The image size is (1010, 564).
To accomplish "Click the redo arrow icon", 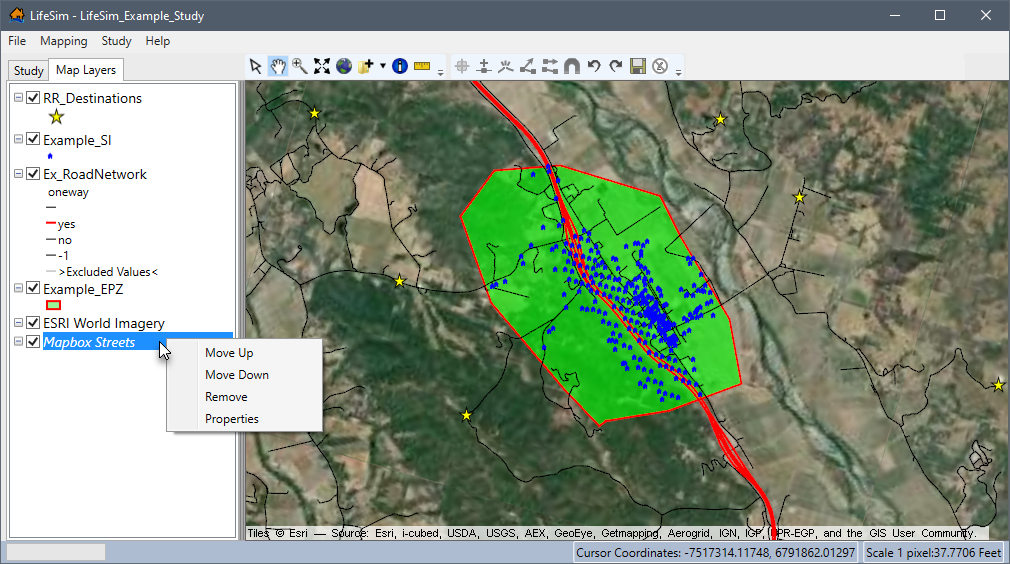I will point(616,66).
